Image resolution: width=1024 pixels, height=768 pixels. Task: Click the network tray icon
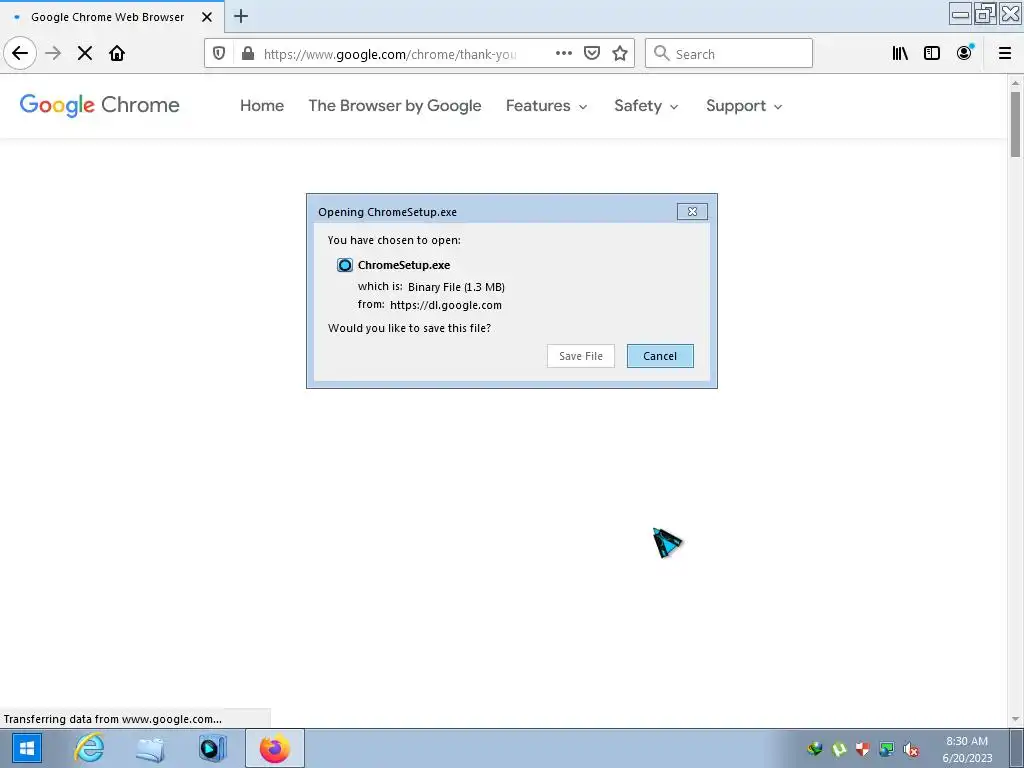(x=886, y=749)
